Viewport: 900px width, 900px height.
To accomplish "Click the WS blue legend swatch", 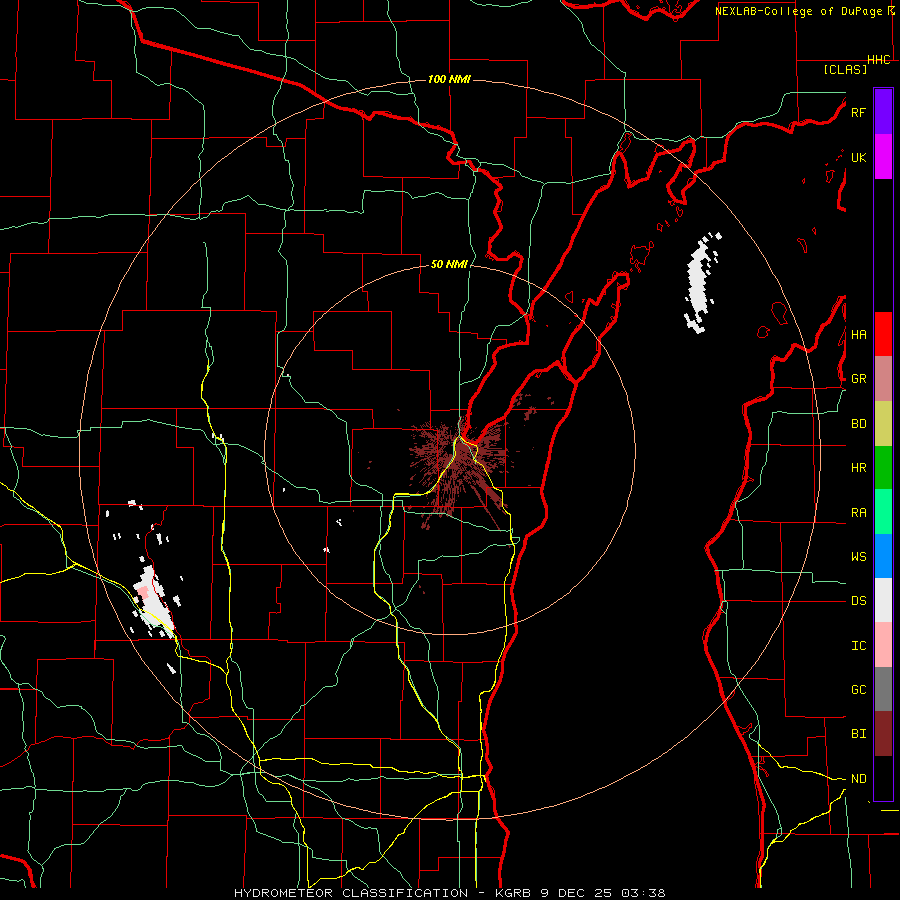I will (883, 556).
